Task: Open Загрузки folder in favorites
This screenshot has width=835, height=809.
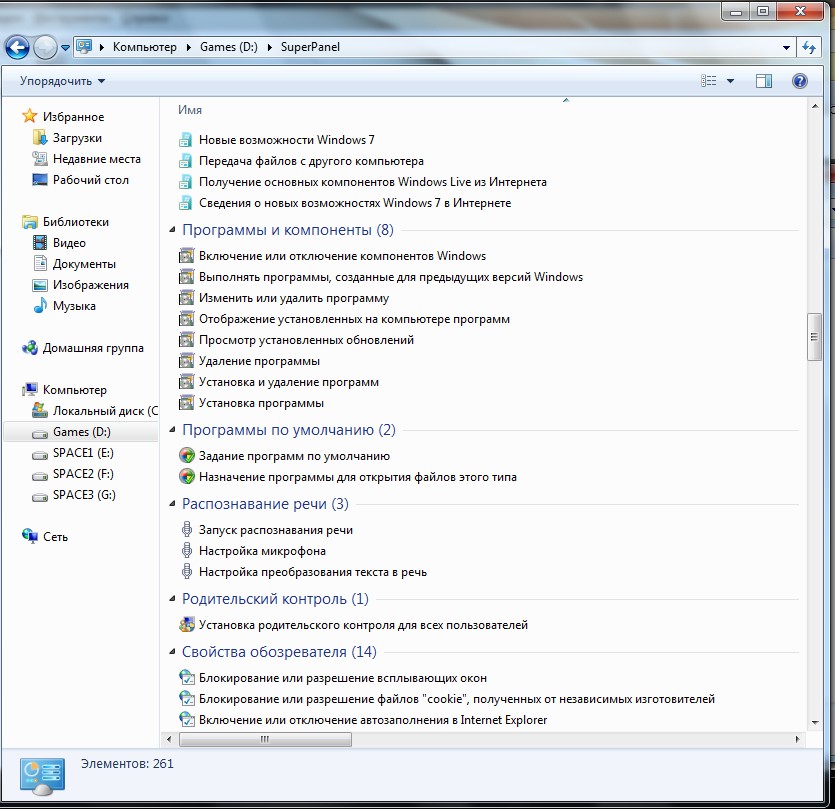Action: point(77,138)
